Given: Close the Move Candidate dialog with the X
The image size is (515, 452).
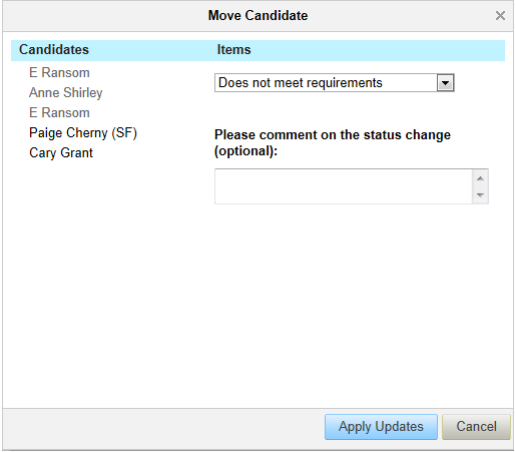Looking at the screenshot, I should click(500, 15).
